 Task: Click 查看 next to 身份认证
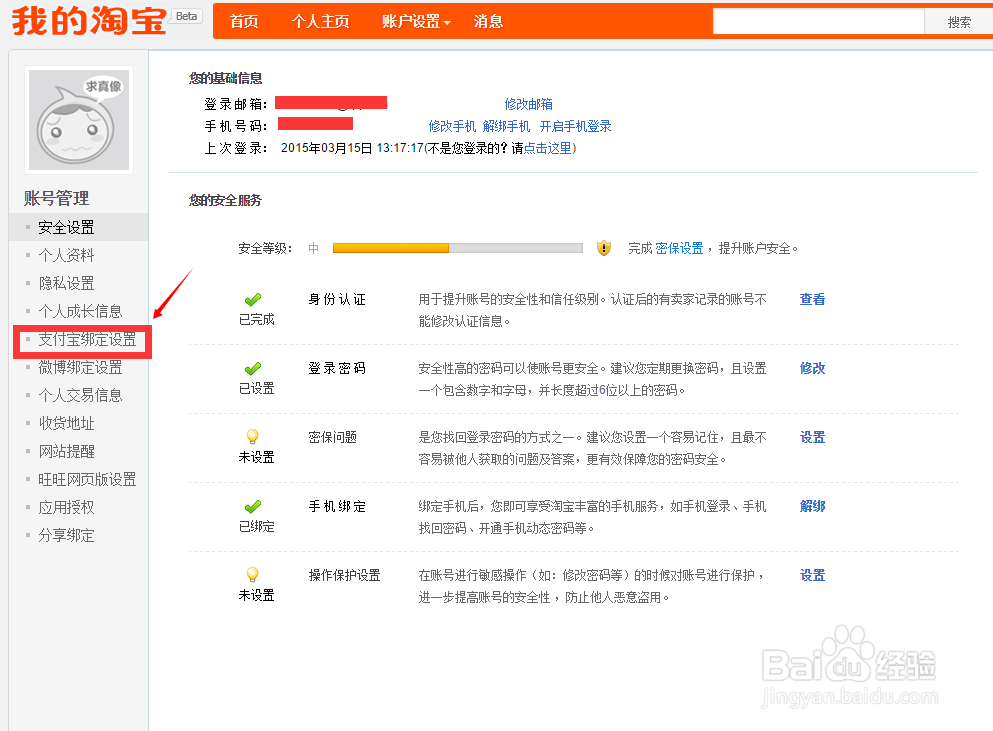click(x=811, y=299)
